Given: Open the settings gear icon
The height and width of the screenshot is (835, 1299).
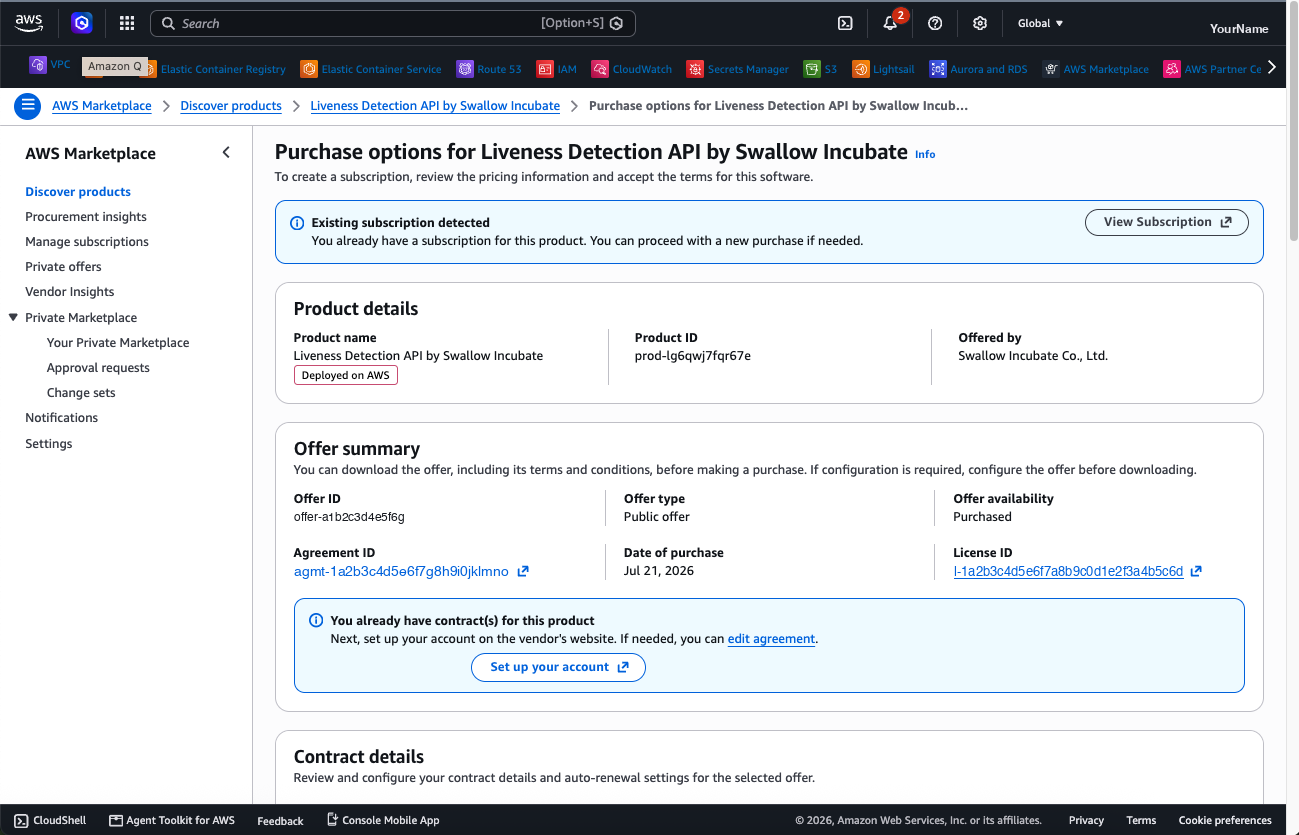Looking at the screenshot, I should pos(980,23).
